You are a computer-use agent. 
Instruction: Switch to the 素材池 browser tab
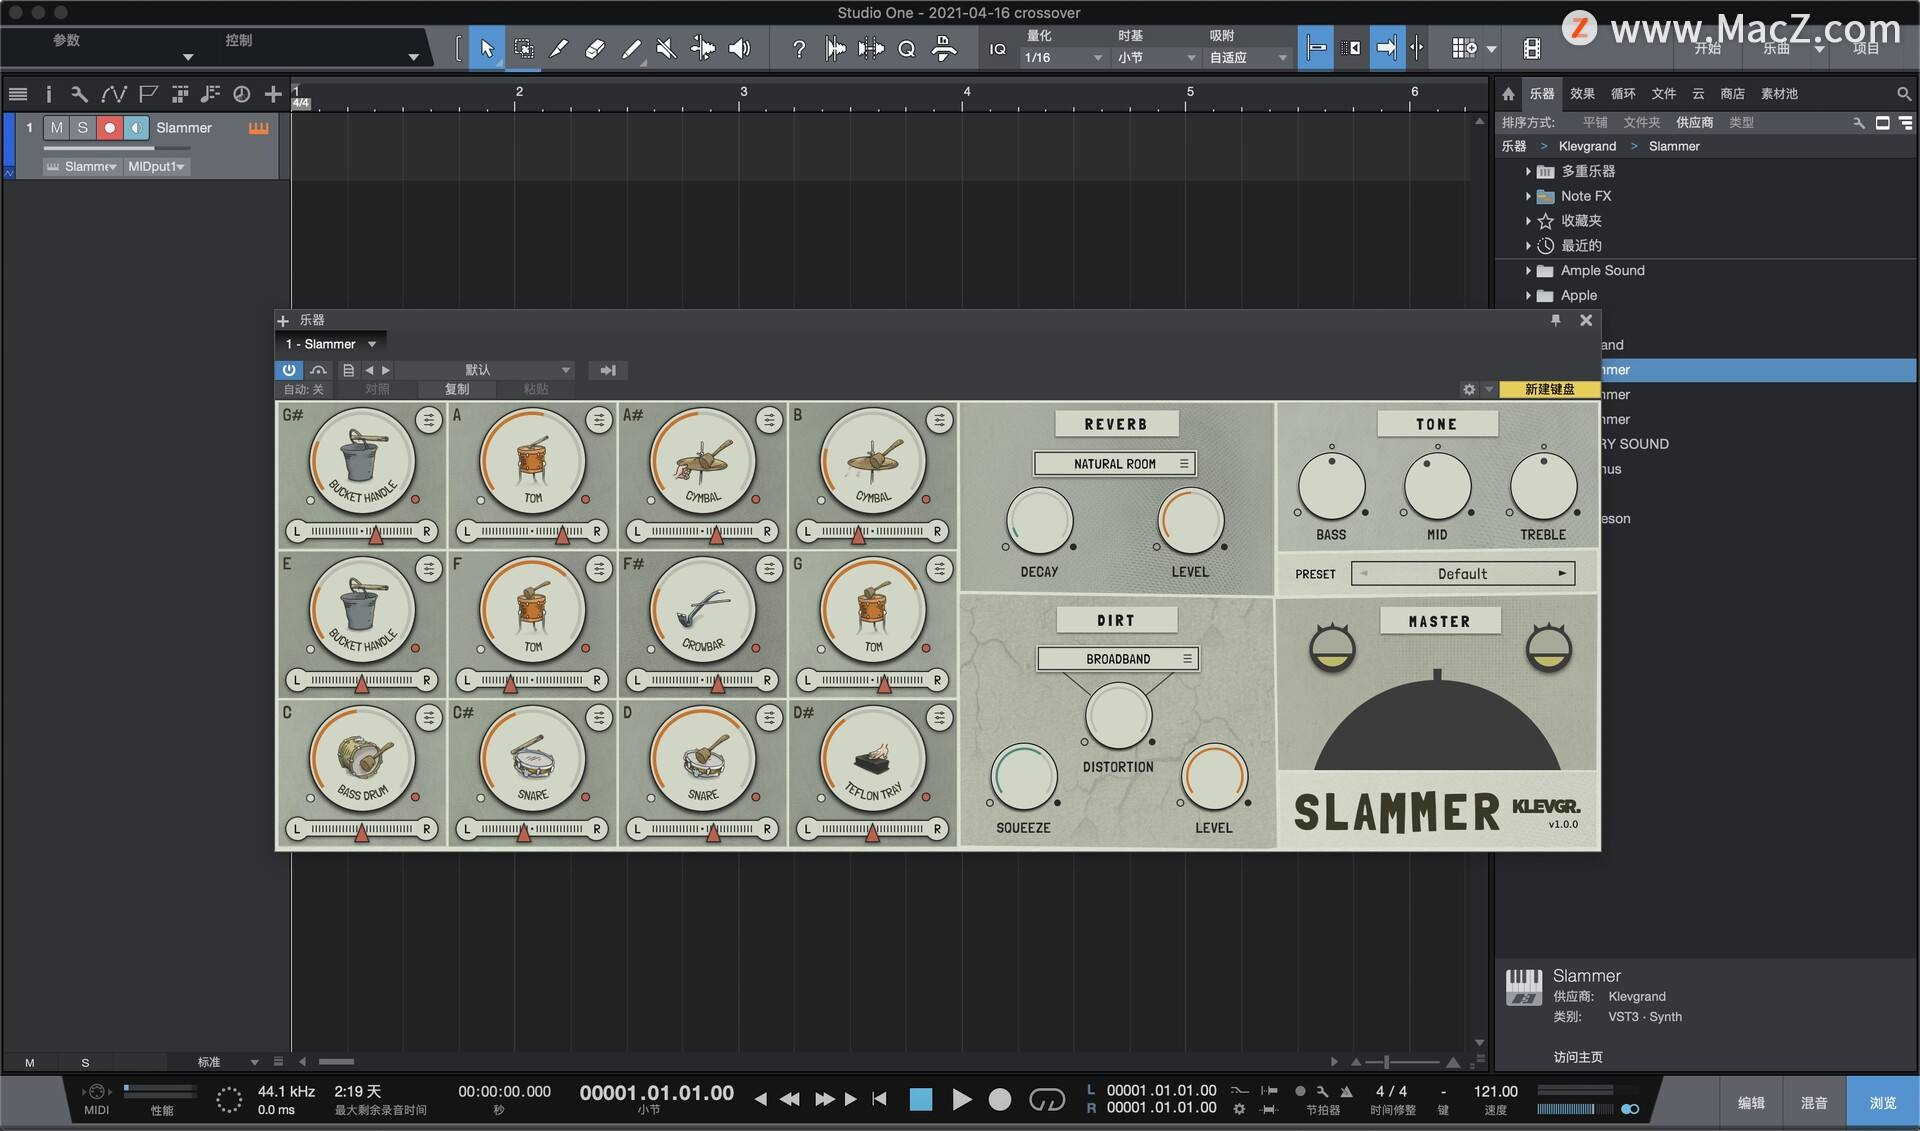(x=1779, y=93)
